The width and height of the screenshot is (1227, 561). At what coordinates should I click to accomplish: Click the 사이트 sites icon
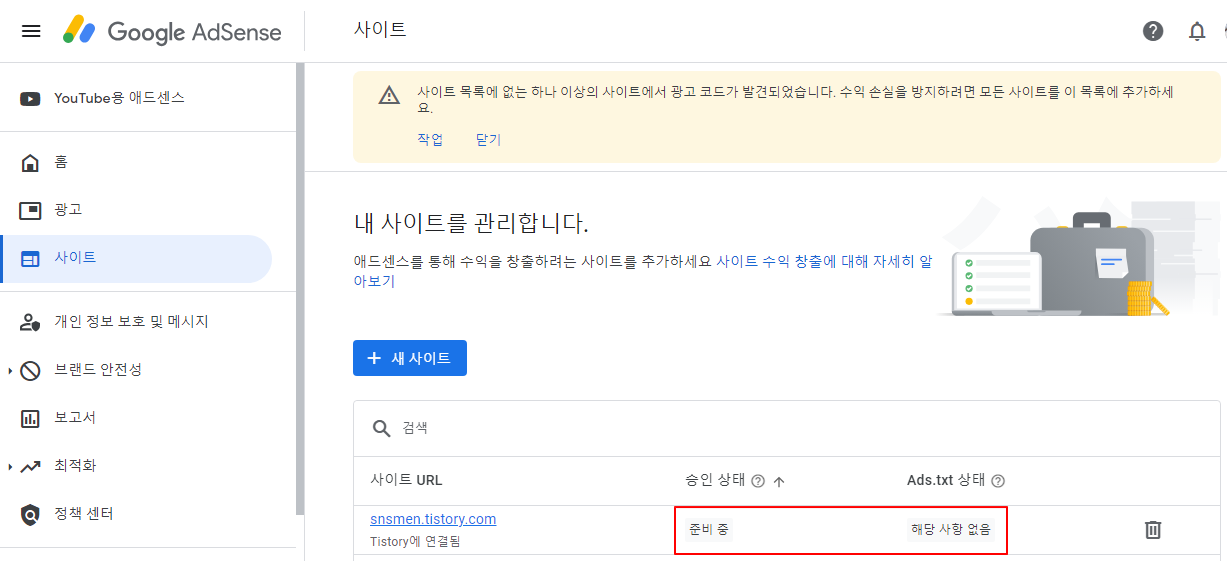point(31,258)
